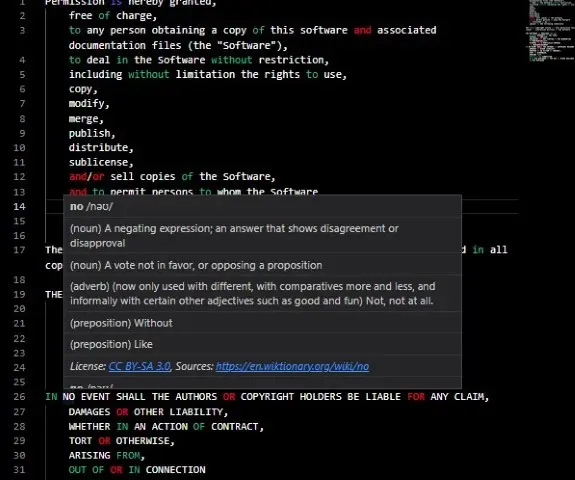Click 'DAMAGES OR OTHER LIABILITY,' line
Viewport: 575px width, 480px height.
pos(148,412)
